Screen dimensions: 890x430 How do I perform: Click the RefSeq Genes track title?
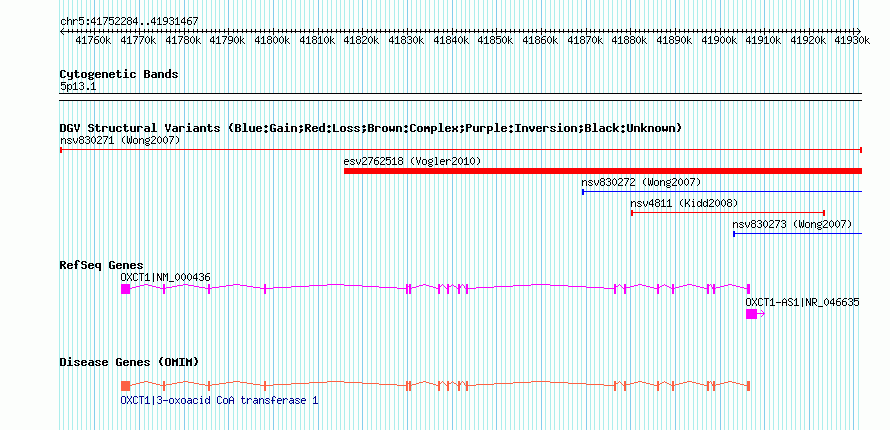click(x=102, y=265)
